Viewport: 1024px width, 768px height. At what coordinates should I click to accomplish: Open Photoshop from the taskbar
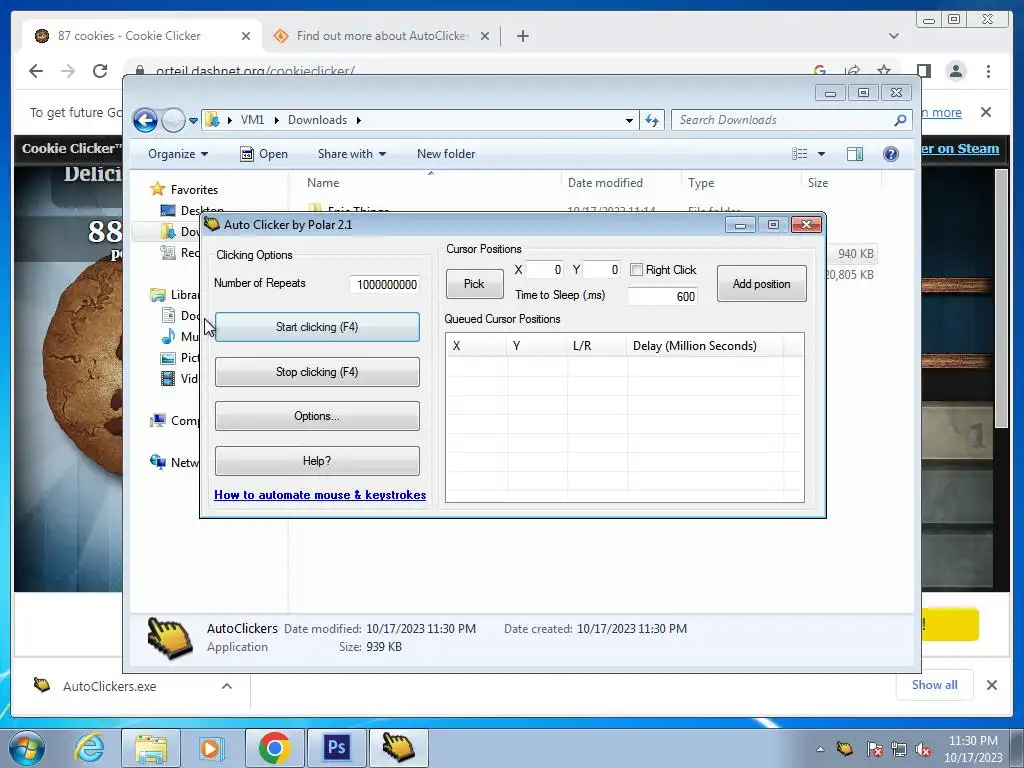(337, 748)
